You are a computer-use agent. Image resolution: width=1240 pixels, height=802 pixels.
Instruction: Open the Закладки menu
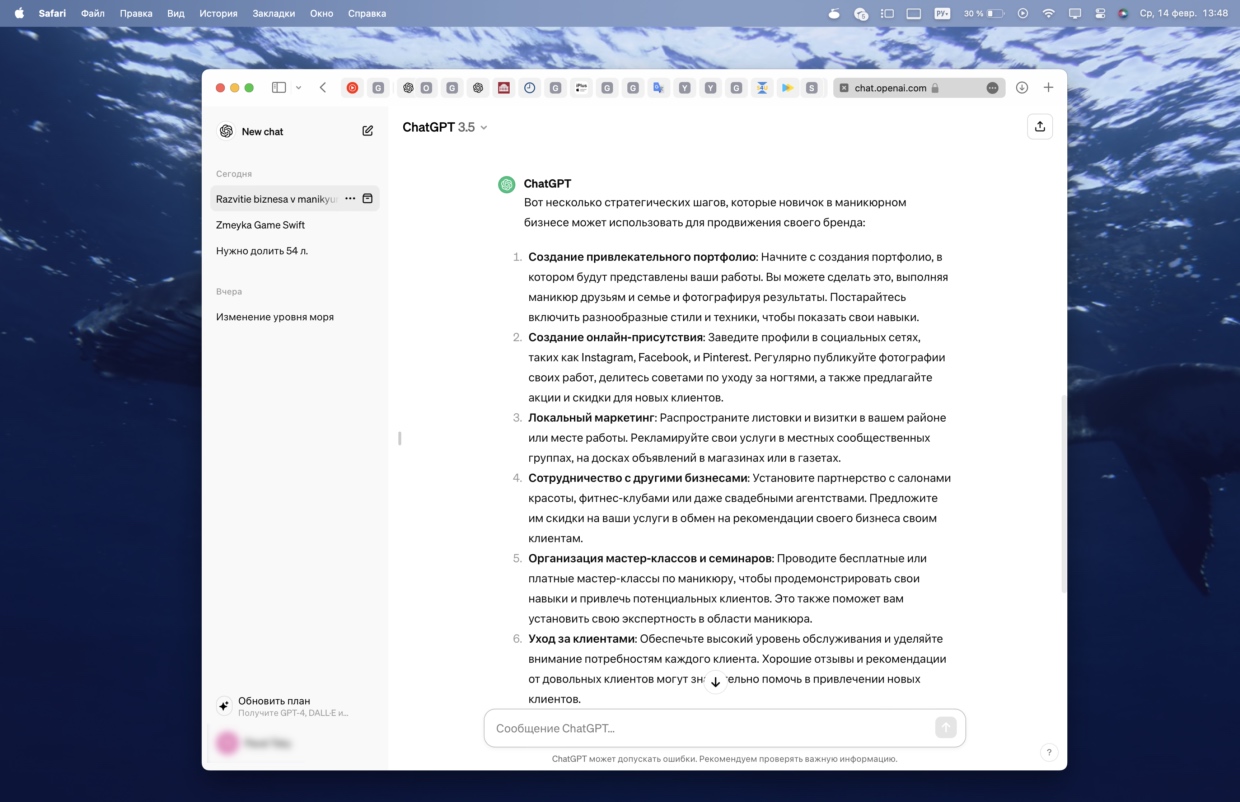pyautogui.click(x=274, y=13)
